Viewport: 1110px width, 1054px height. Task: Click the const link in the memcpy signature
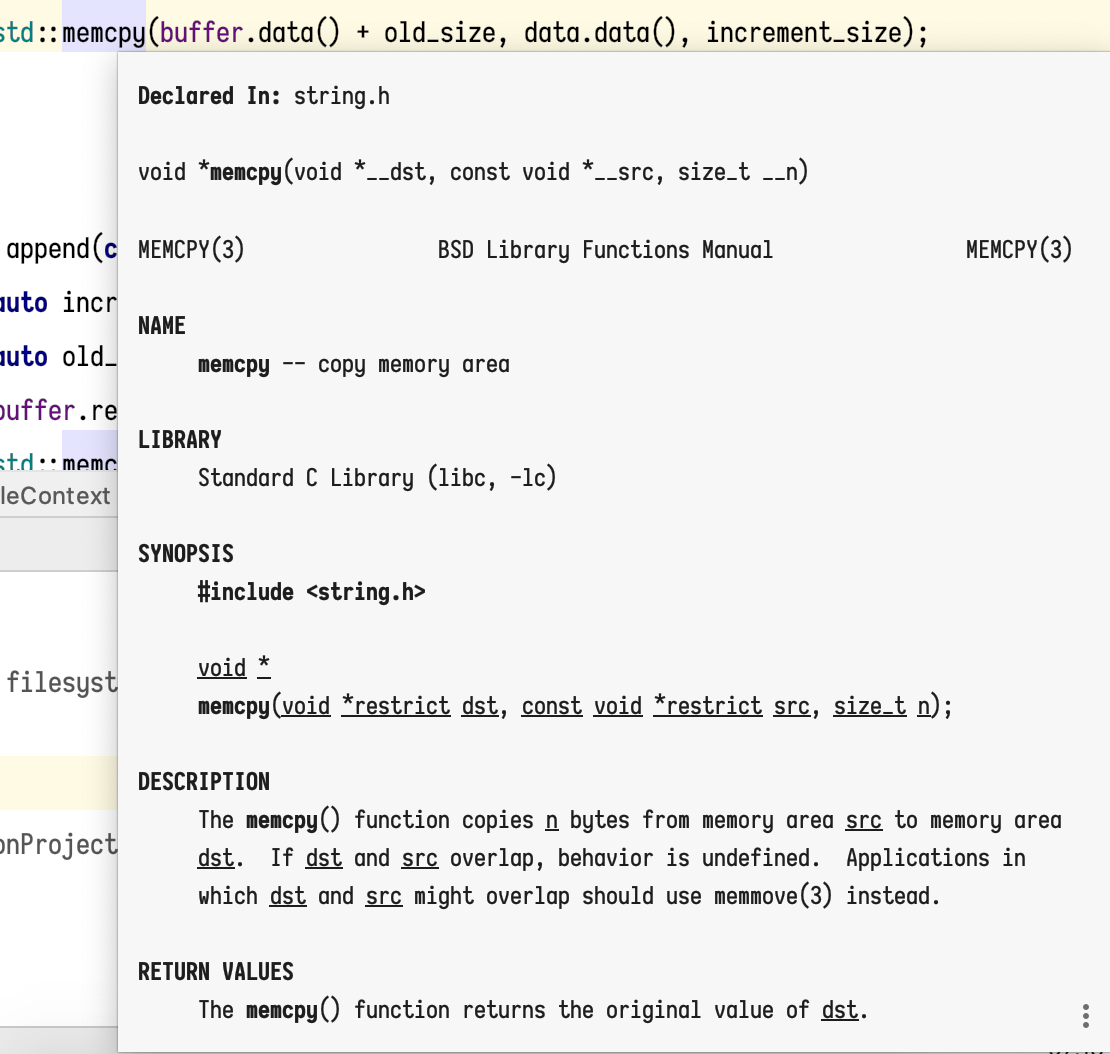tap(551, 705)
